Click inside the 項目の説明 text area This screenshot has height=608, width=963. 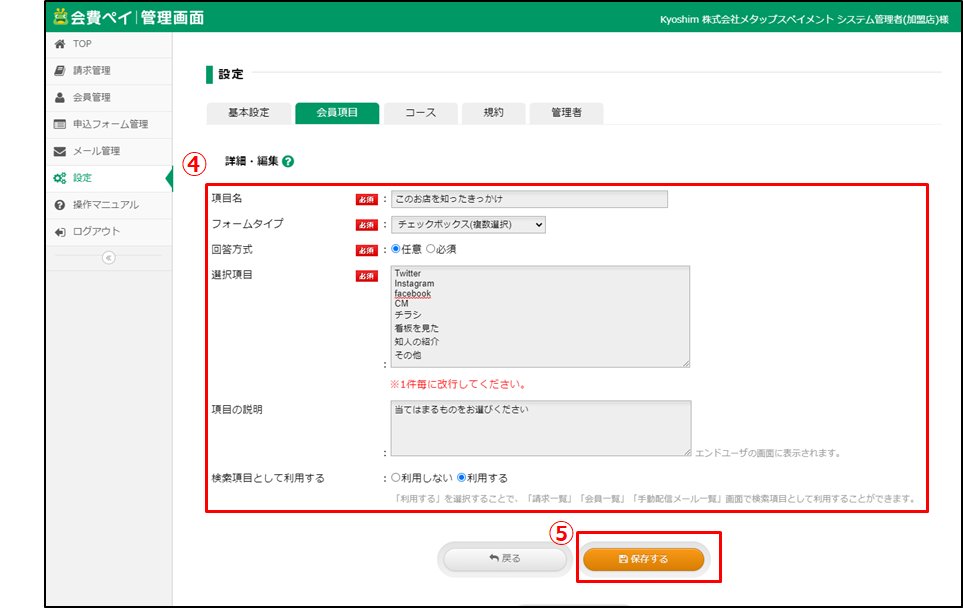(540, 428)
